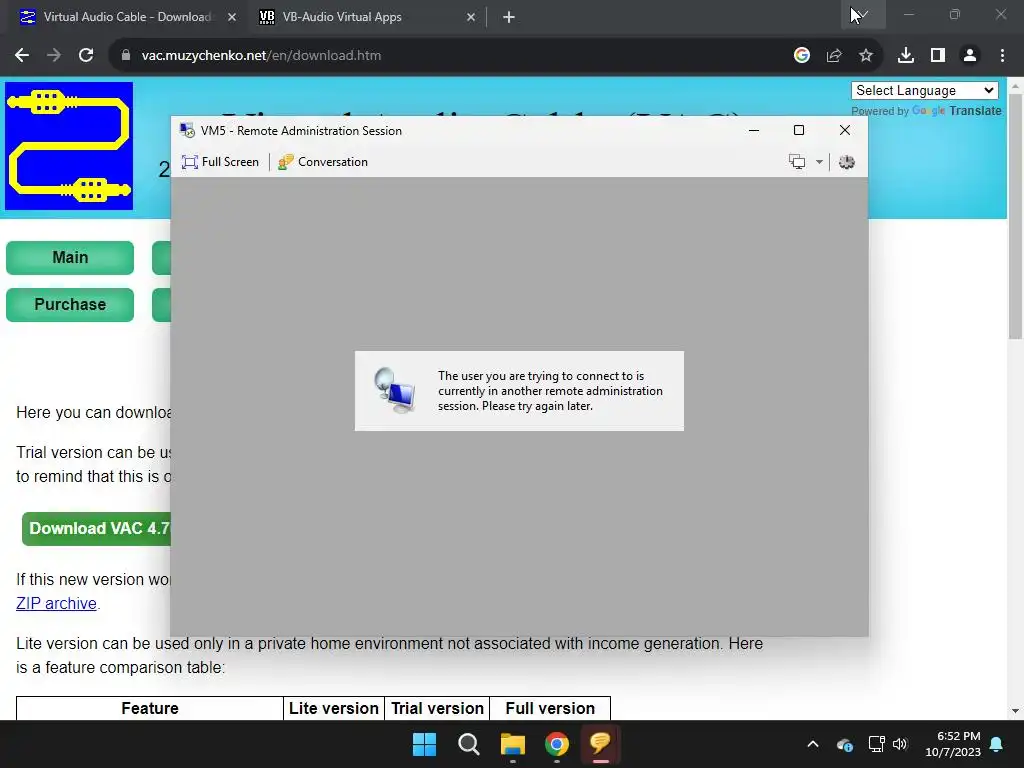Click the yellow chat app taskbar icon

(x=601, y=744)
